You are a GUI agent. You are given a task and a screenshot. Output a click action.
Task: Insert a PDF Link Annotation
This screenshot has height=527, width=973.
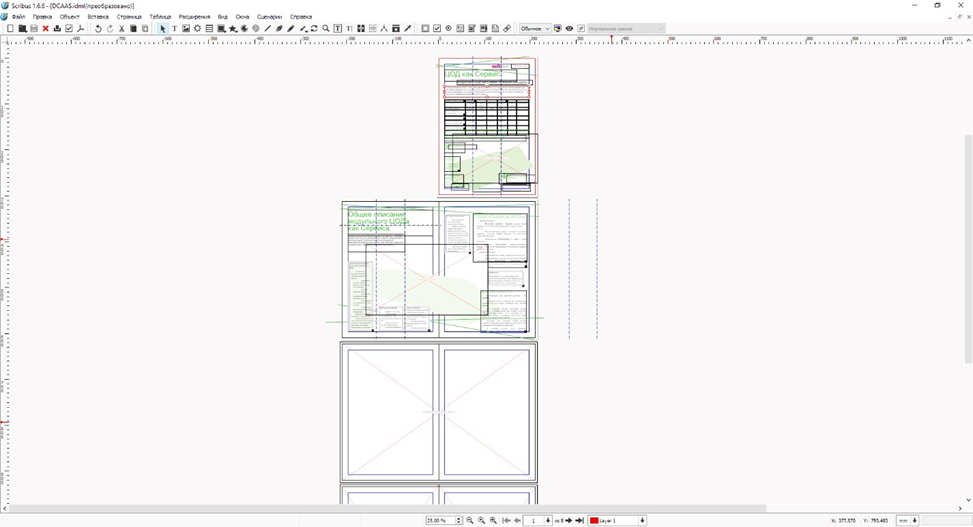tap(507, 29)
